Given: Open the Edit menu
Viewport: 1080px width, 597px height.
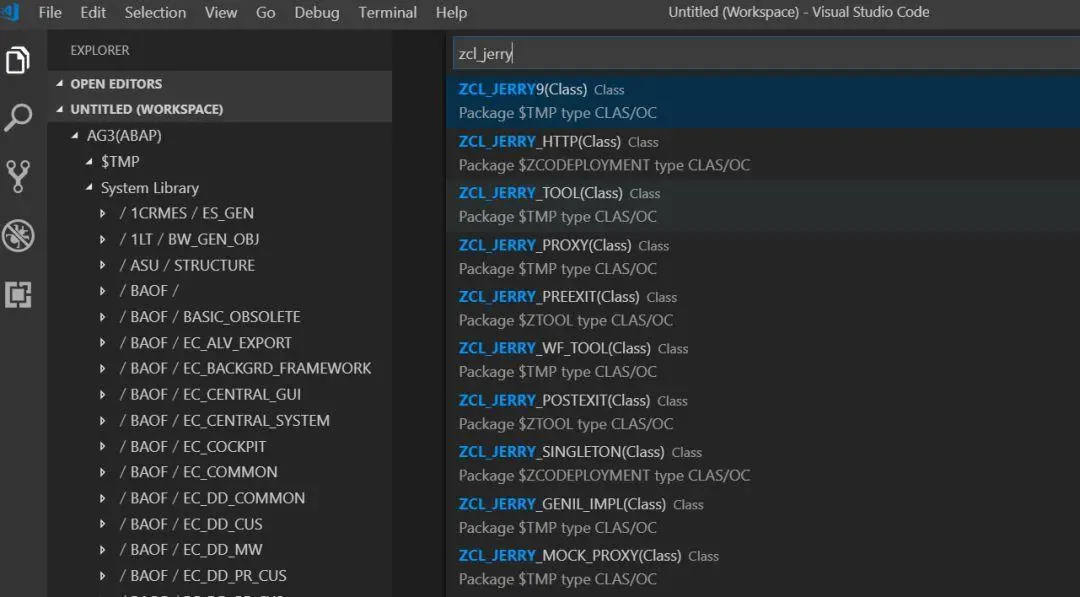Looking at the screenshot, I should coord(93,12).
